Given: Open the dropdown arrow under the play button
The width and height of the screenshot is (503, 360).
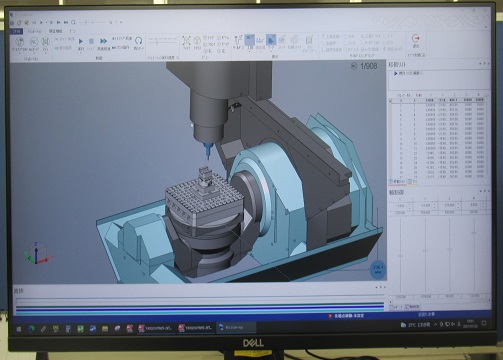Looking at the screenshot, I should 81,53.
